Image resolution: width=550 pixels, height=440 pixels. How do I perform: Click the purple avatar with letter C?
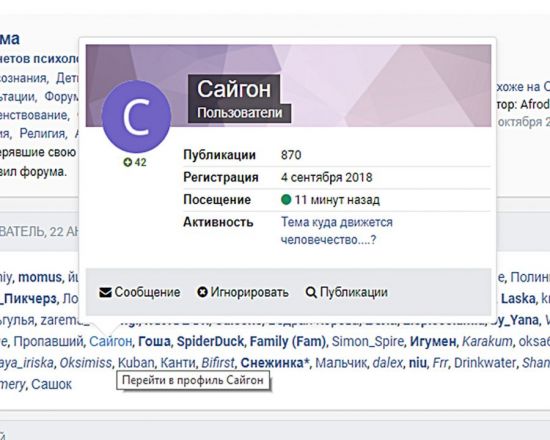pyautogui.click(x=136, y=116)
